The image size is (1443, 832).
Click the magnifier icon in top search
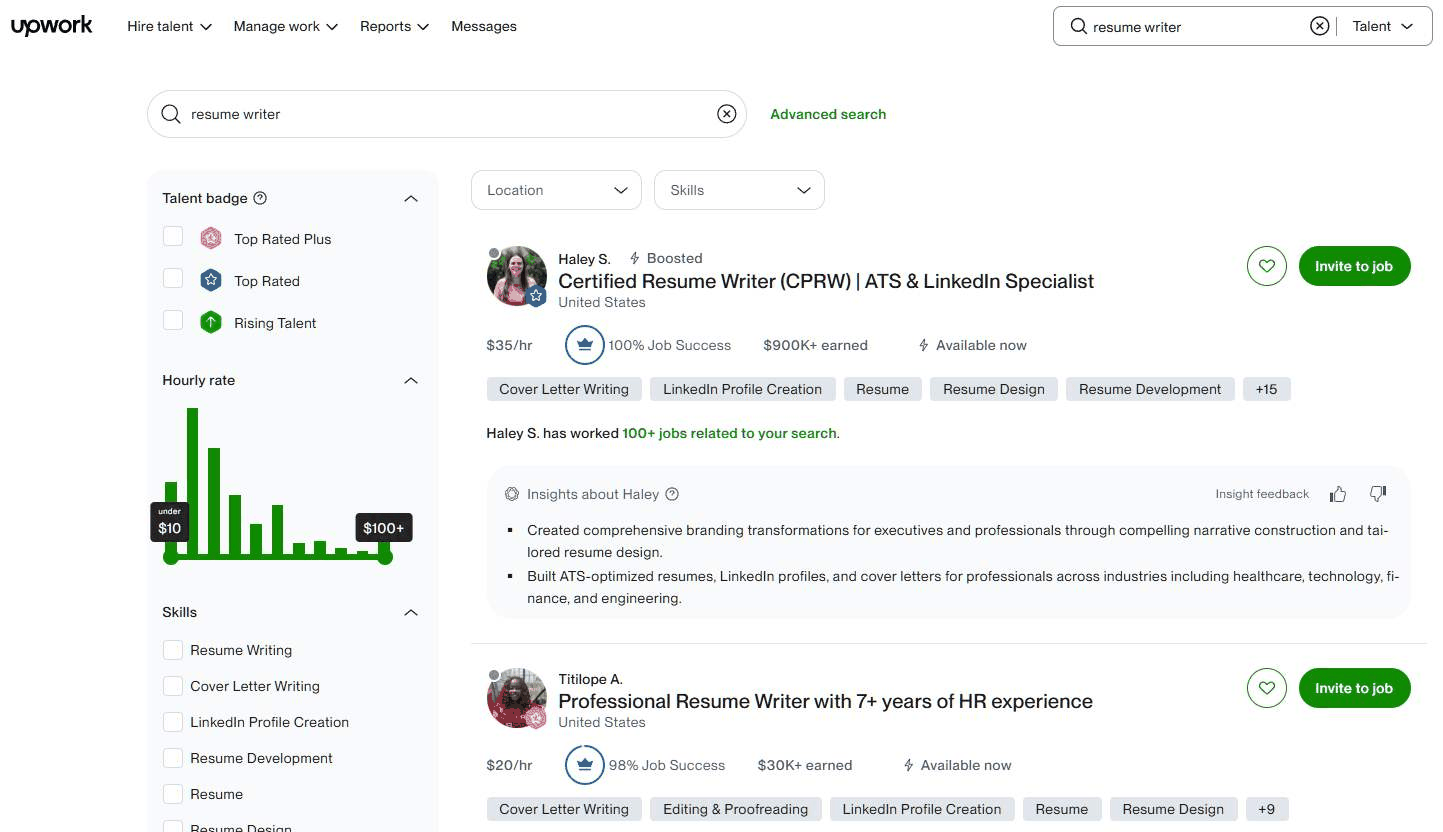coord(1078,27)
